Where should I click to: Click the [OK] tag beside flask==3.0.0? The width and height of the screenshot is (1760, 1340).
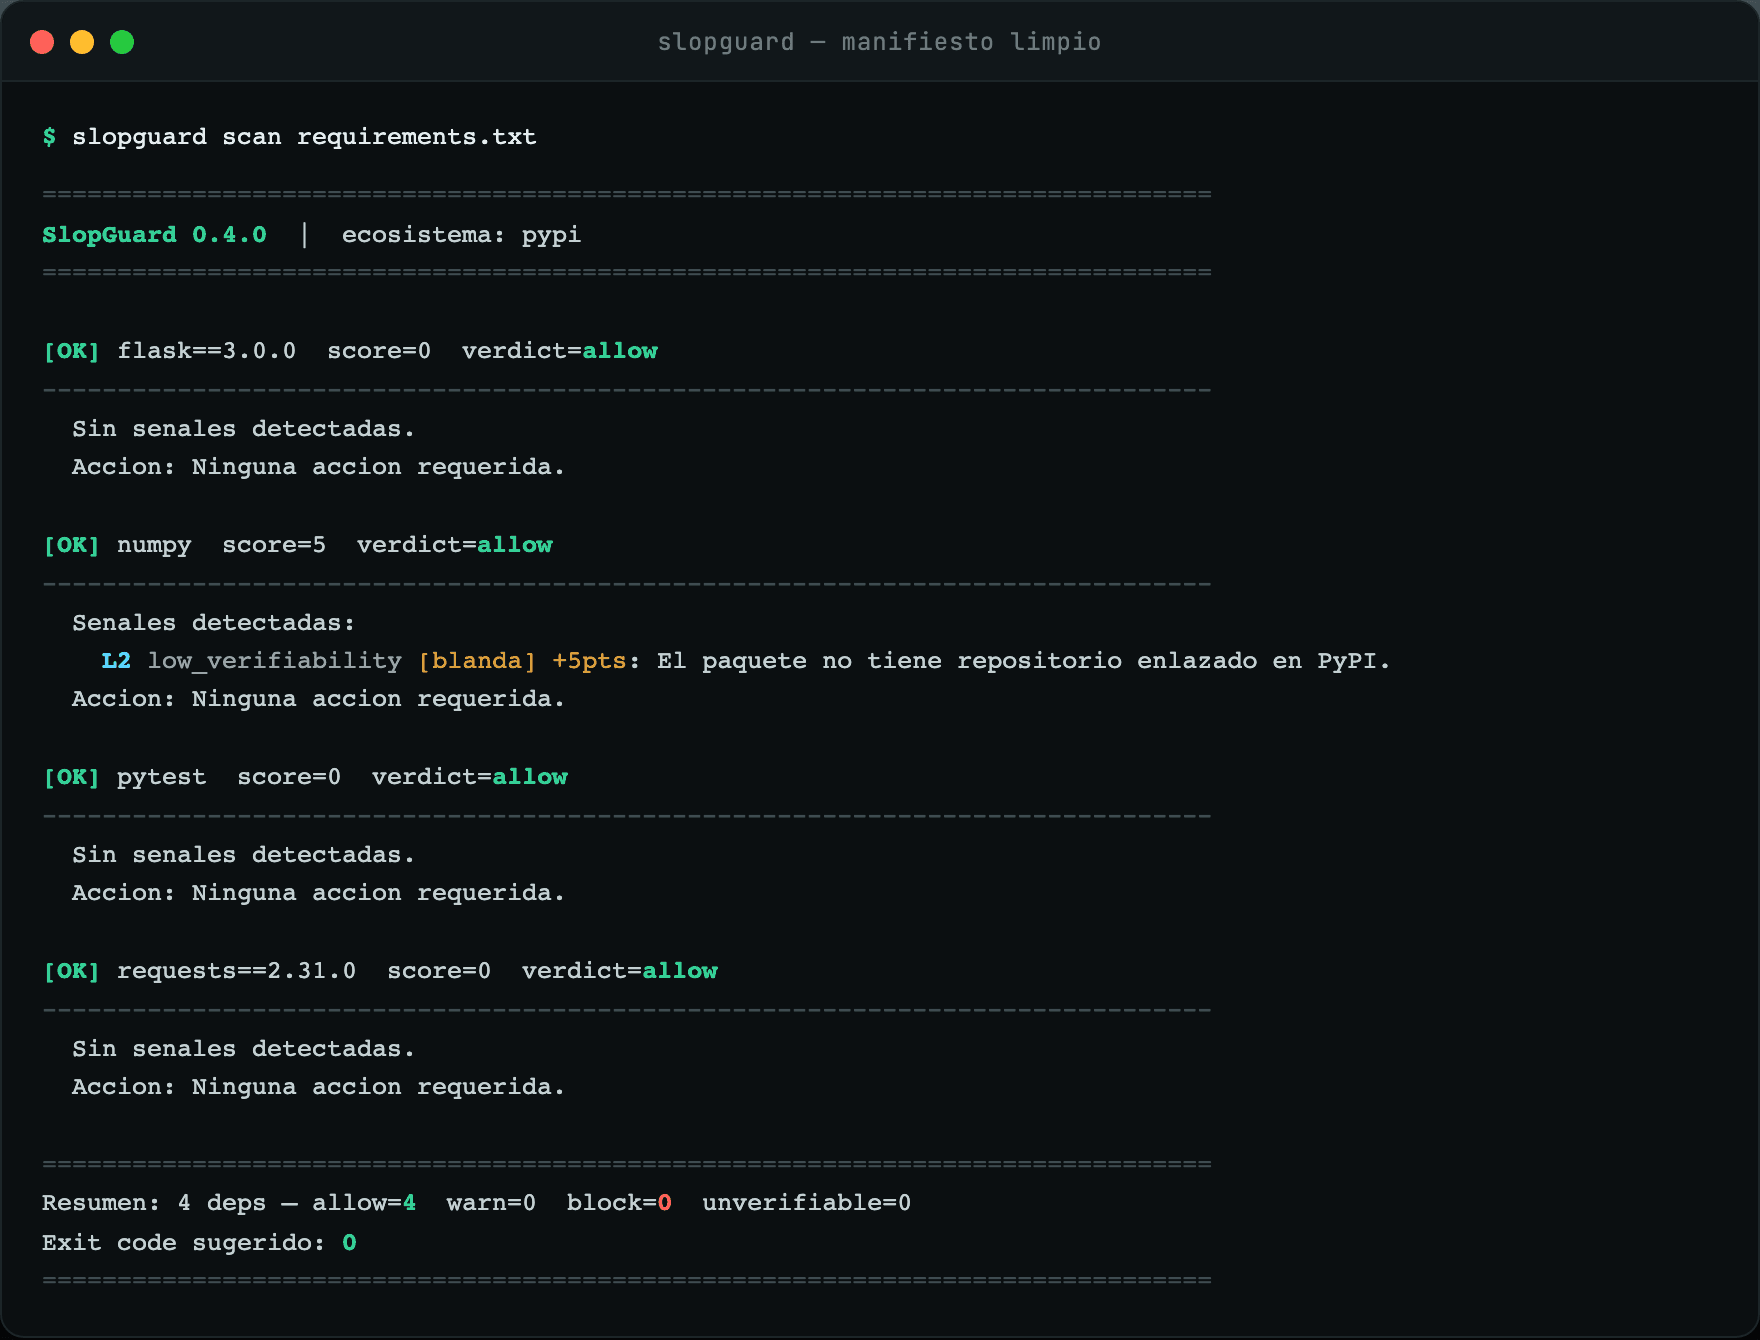pyautogui.click(x=71, y=351)
